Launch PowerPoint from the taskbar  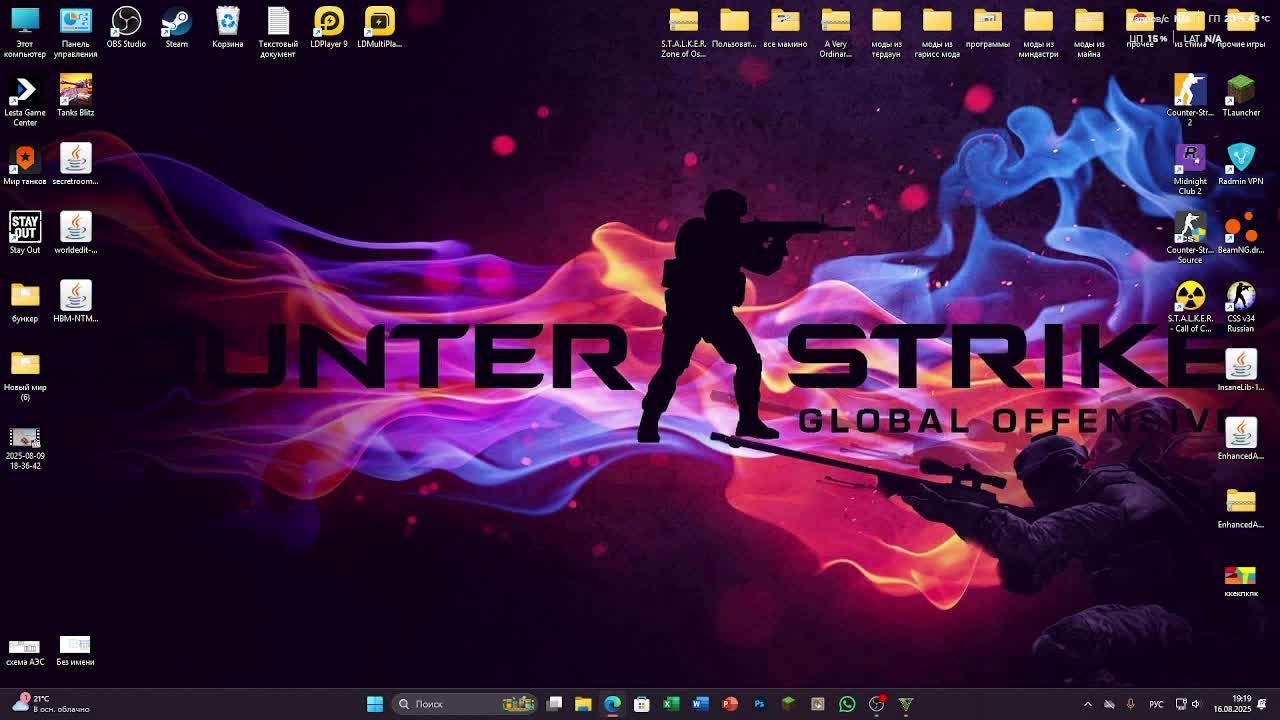[730, 704]
